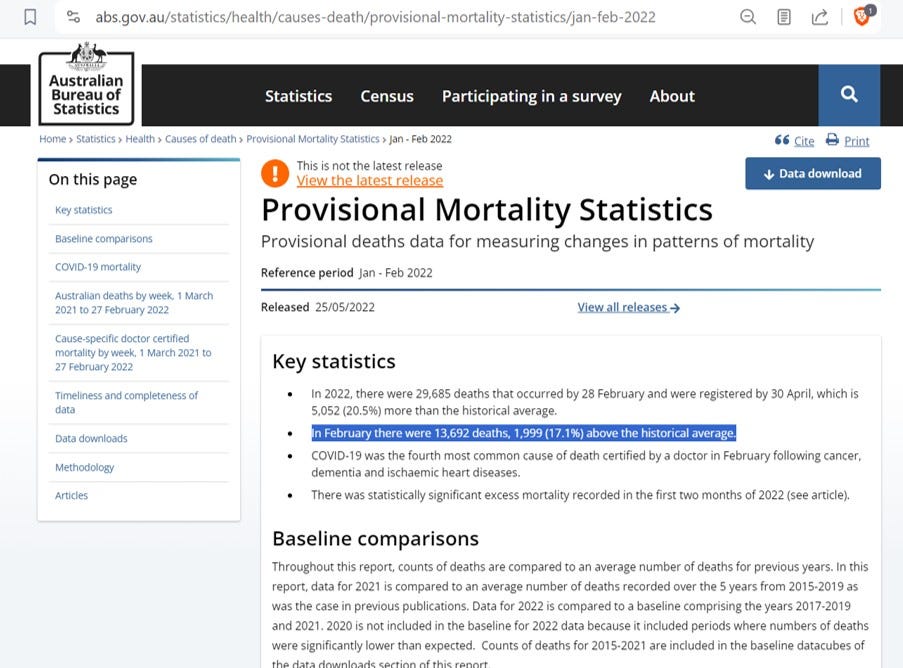Click the COVID-19 fourth most common cause bullet
903x668 pixels.
tap(586, 464)
